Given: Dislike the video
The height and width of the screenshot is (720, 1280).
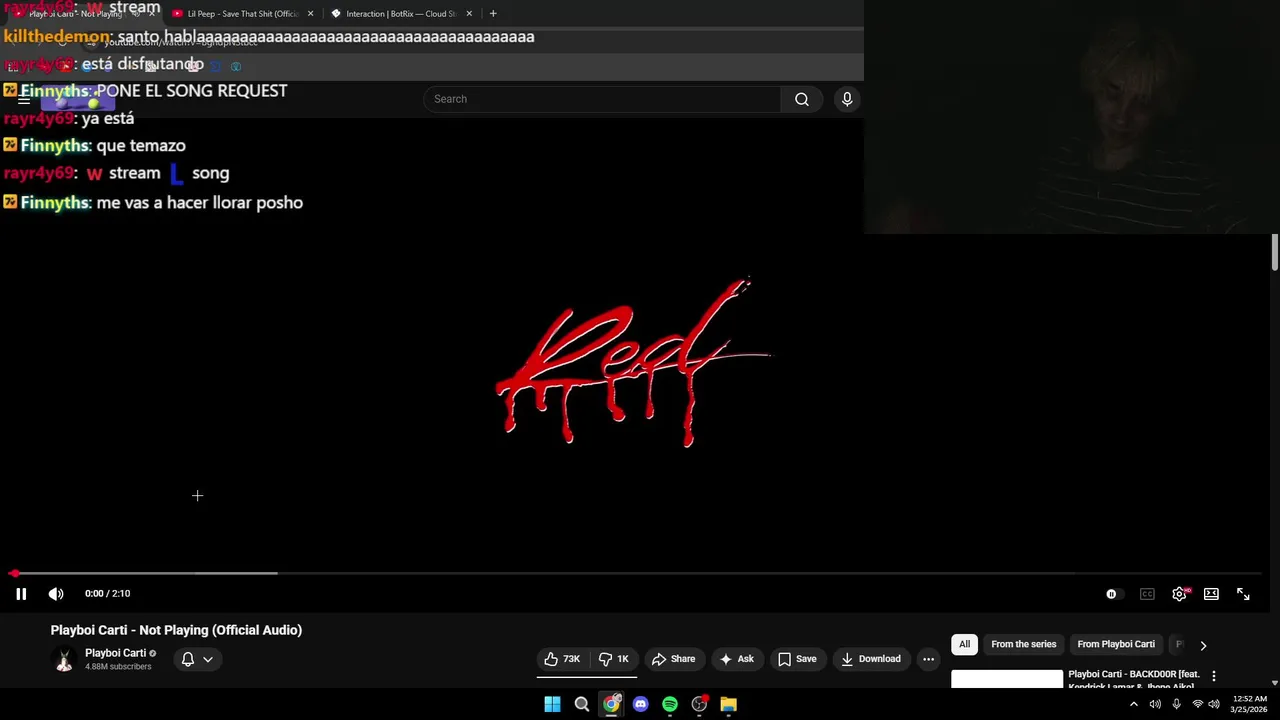Looking at the screenshot, I should (x=614, y=659).
